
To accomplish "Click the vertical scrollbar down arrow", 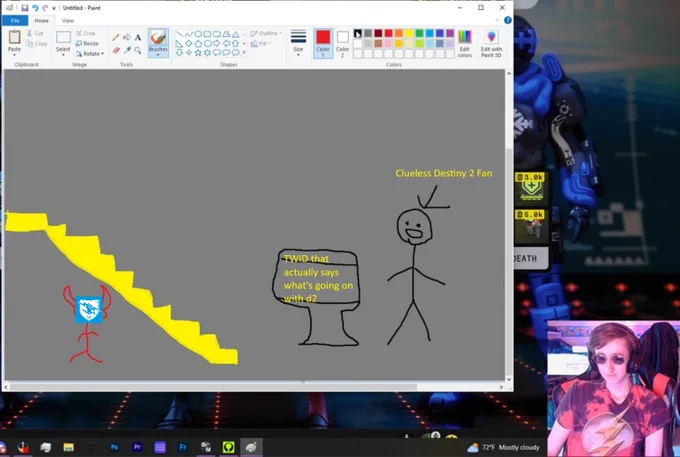I will (x=509, y=379).
